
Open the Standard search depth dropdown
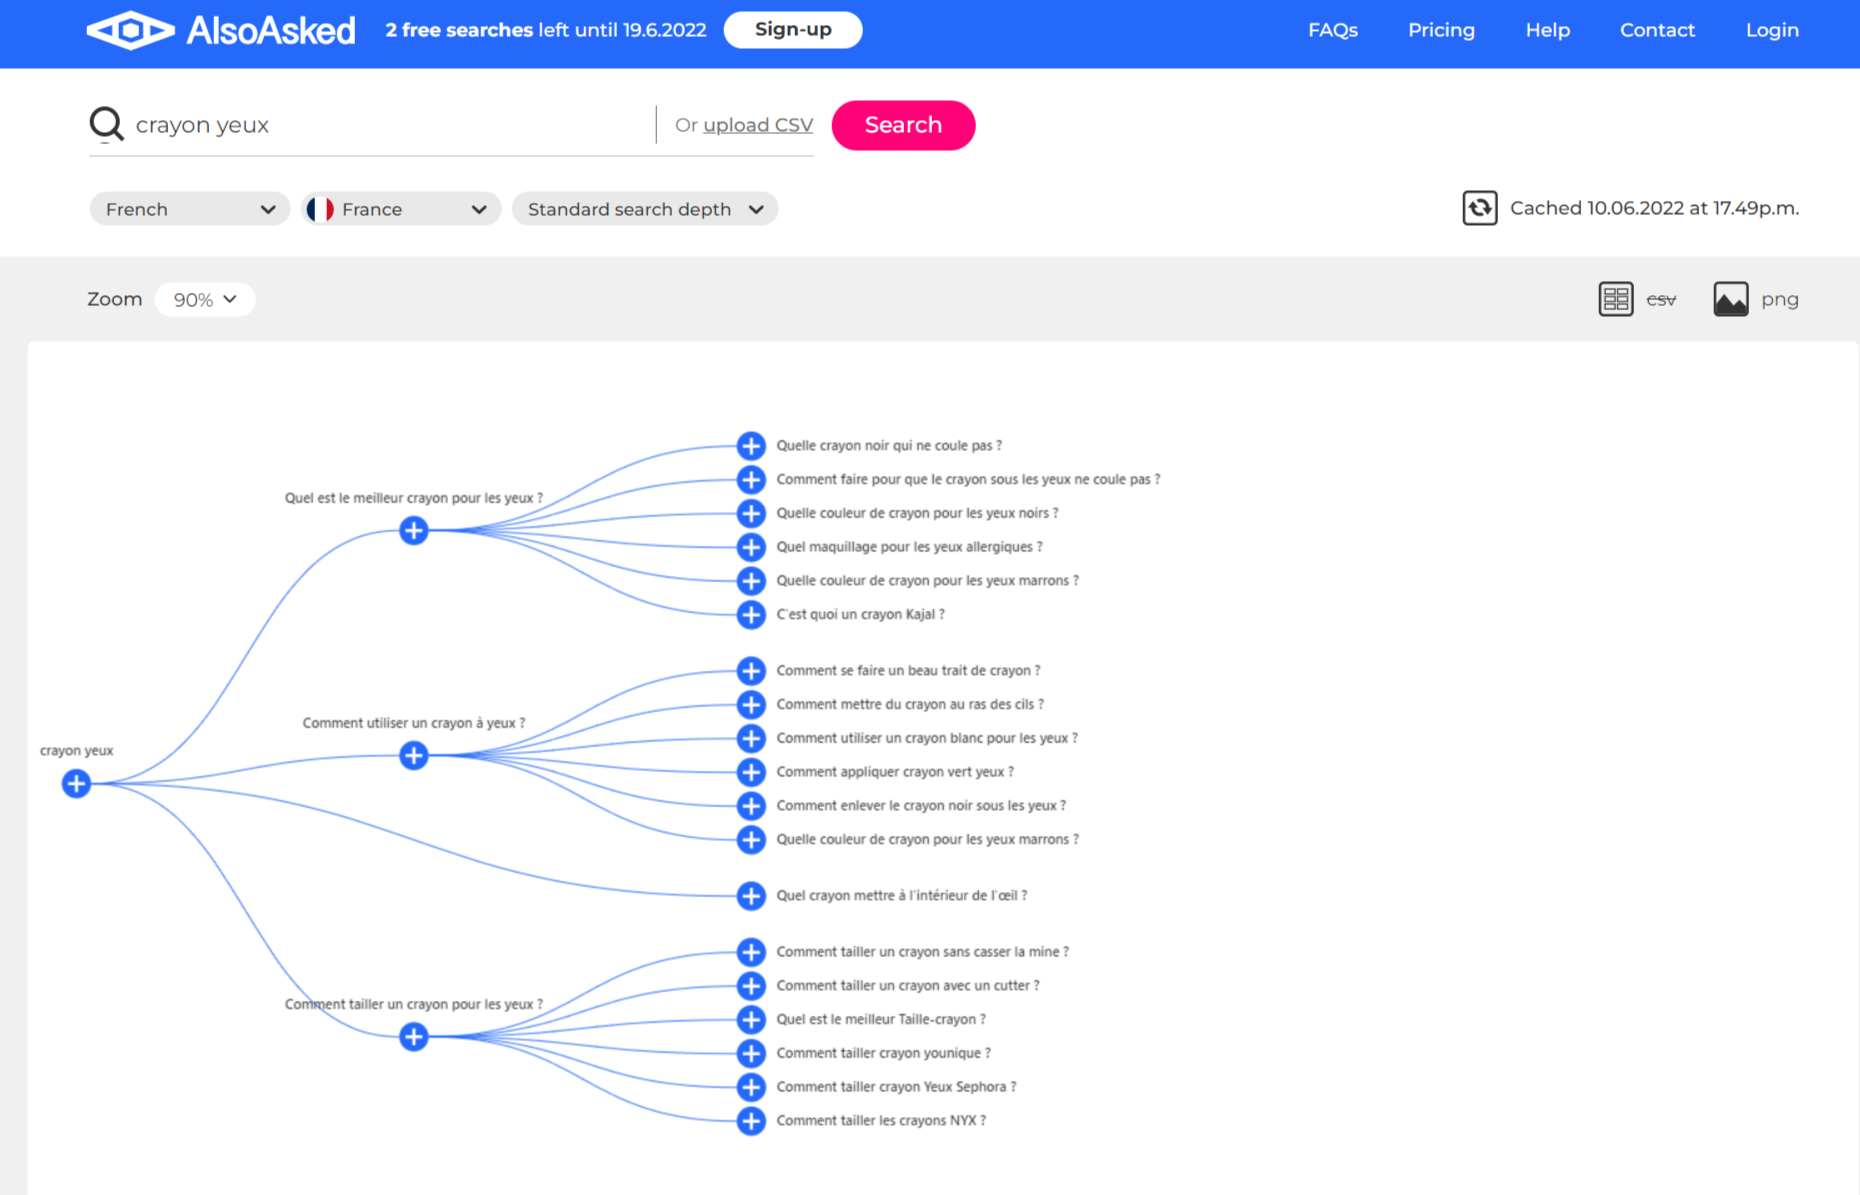coord(645,209)
